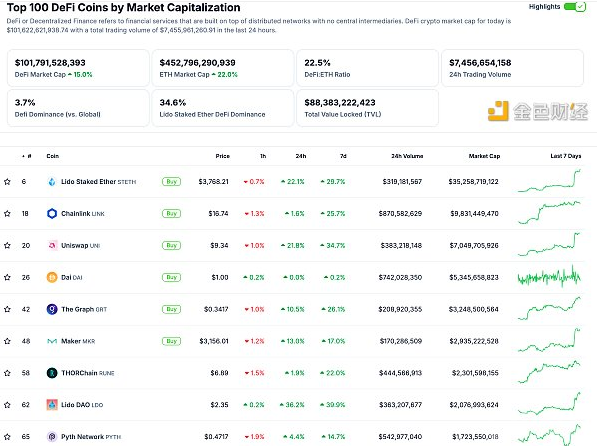The width and height of the screenshot is (597, 446).
Task: Star the Pyth Network row
Action: tap(7, 436)
